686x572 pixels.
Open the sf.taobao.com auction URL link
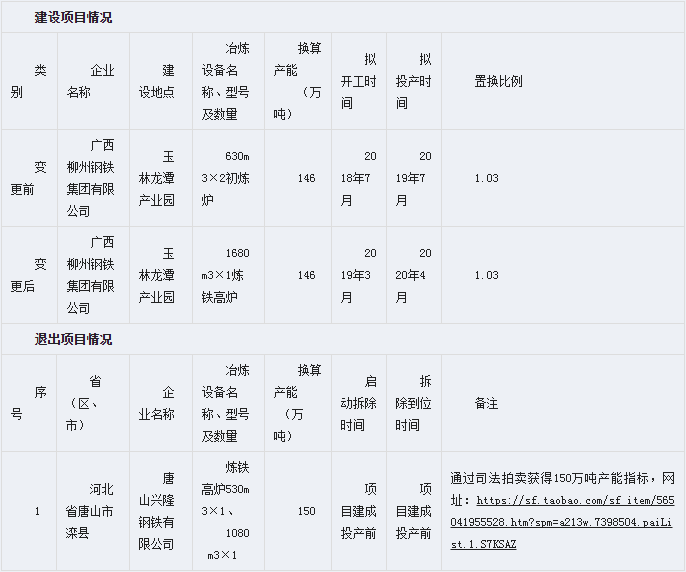coord(563,523)
